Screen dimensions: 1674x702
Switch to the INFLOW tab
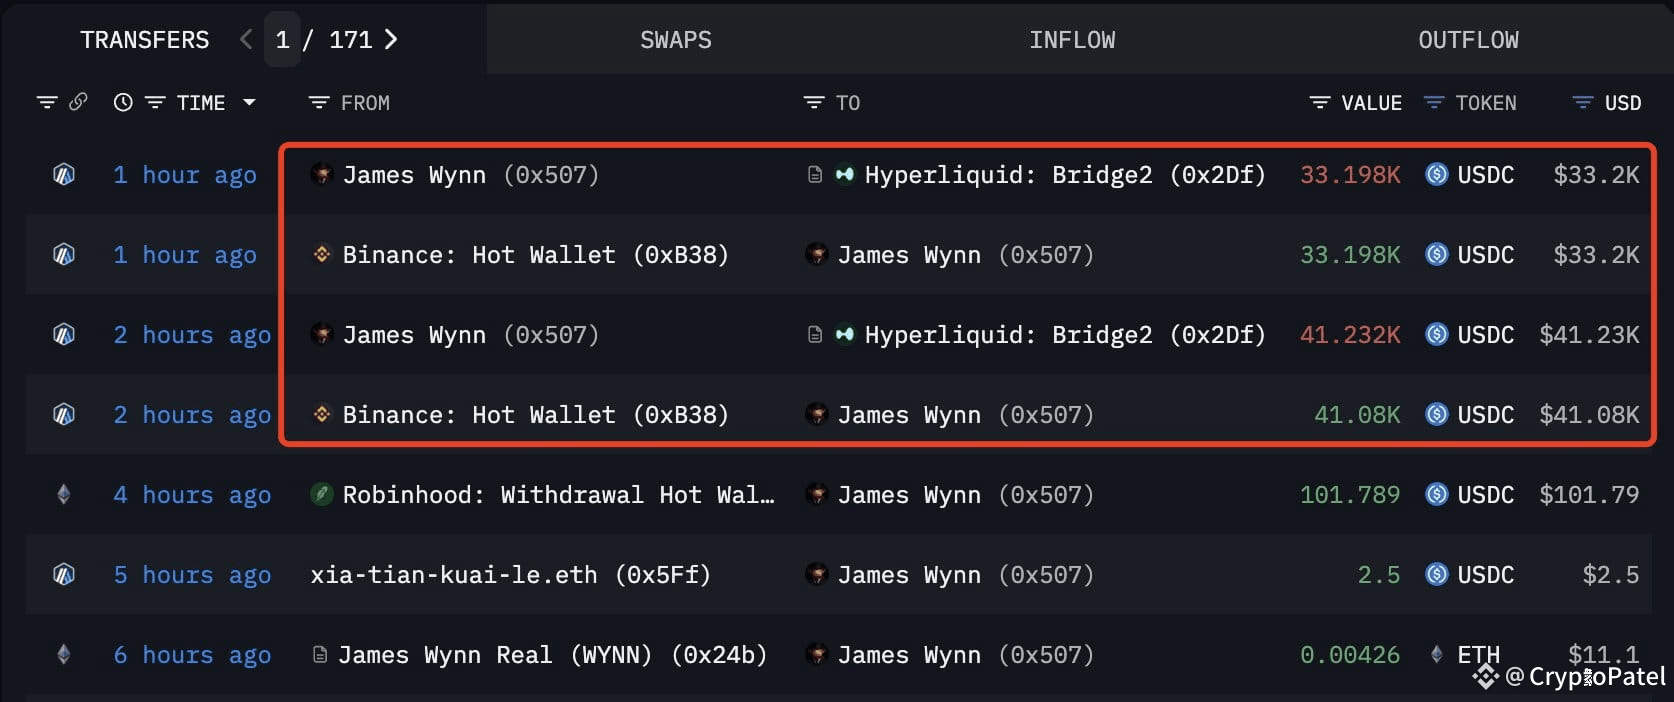tap(1072, 40)
